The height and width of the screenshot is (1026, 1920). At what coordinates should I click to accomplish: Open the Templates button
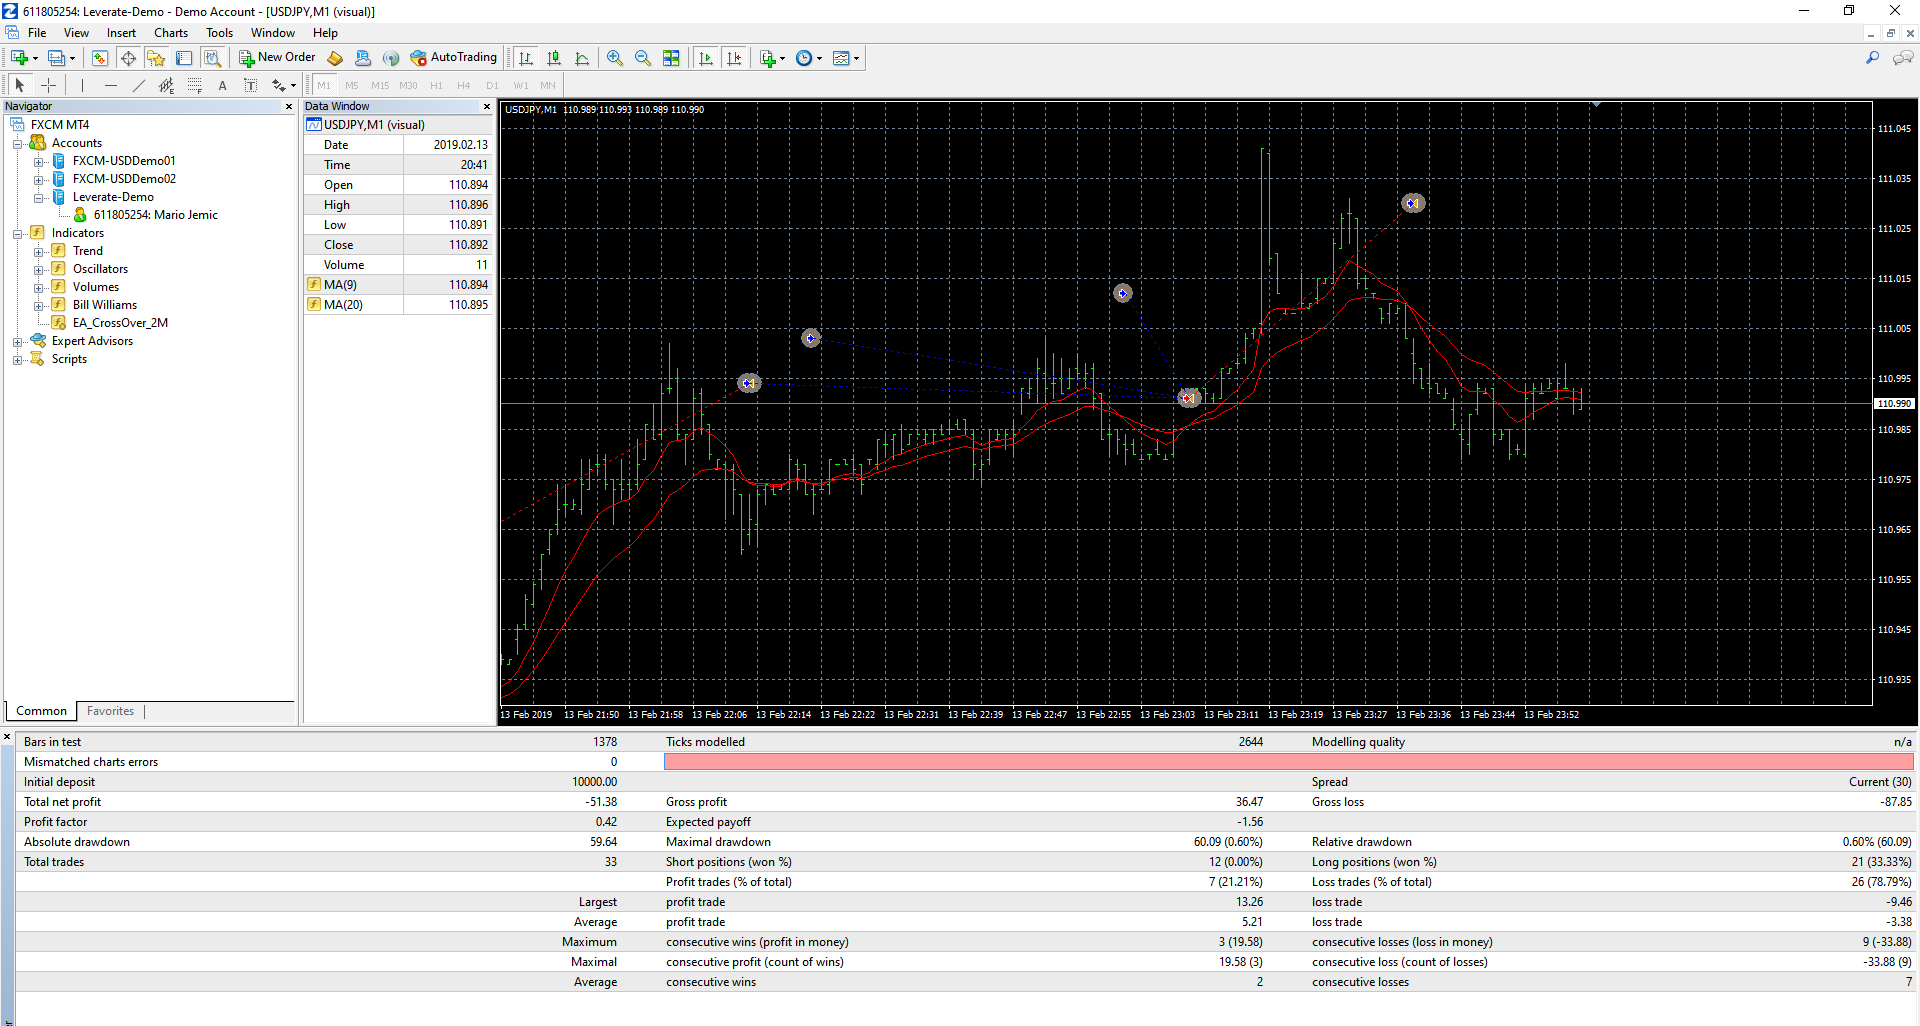point(841,58)
